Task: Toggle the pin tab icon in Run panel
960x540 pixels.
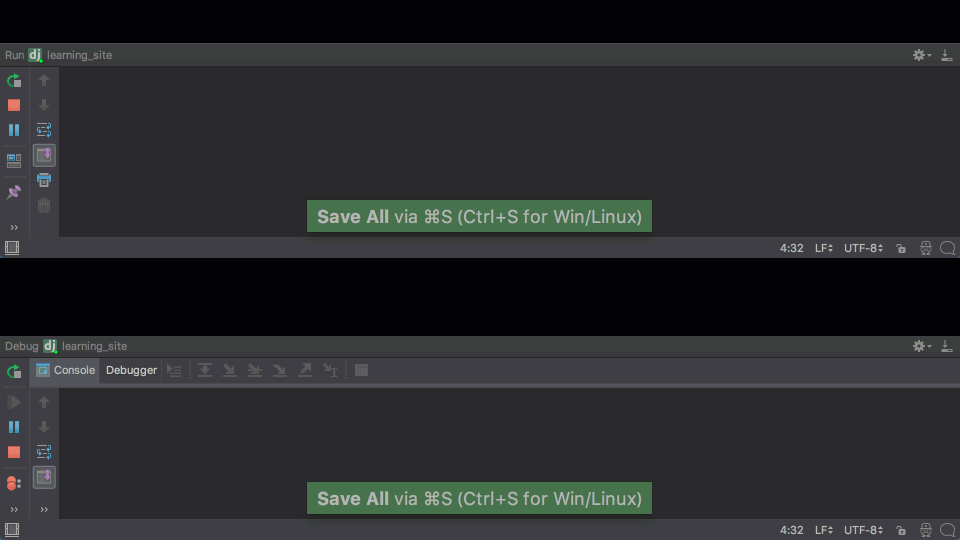Action: [x=13, y=192]
